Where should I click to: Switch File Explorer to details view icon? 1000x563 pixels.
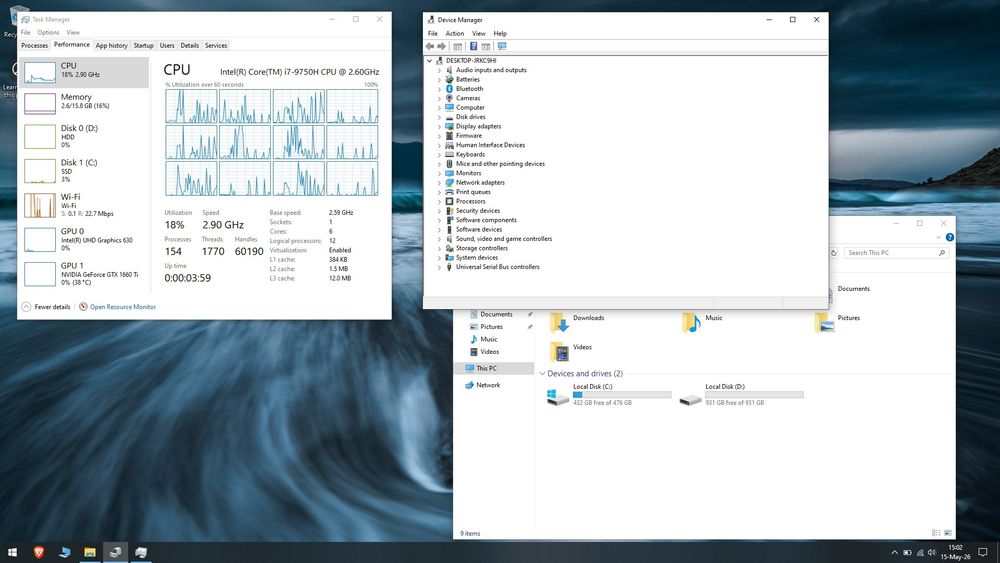pos(936,533)
